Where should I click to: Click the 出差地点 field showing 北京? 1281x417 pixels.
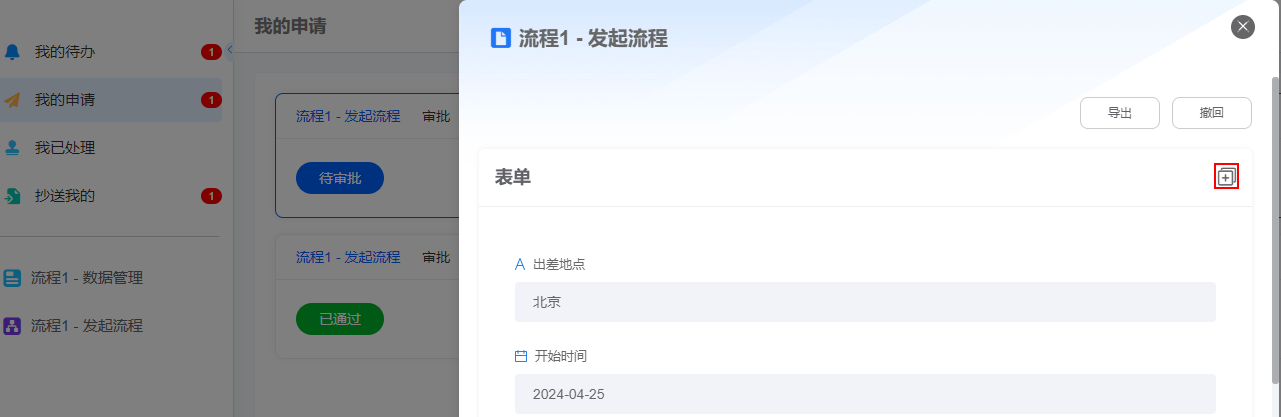tap(865, 302)
